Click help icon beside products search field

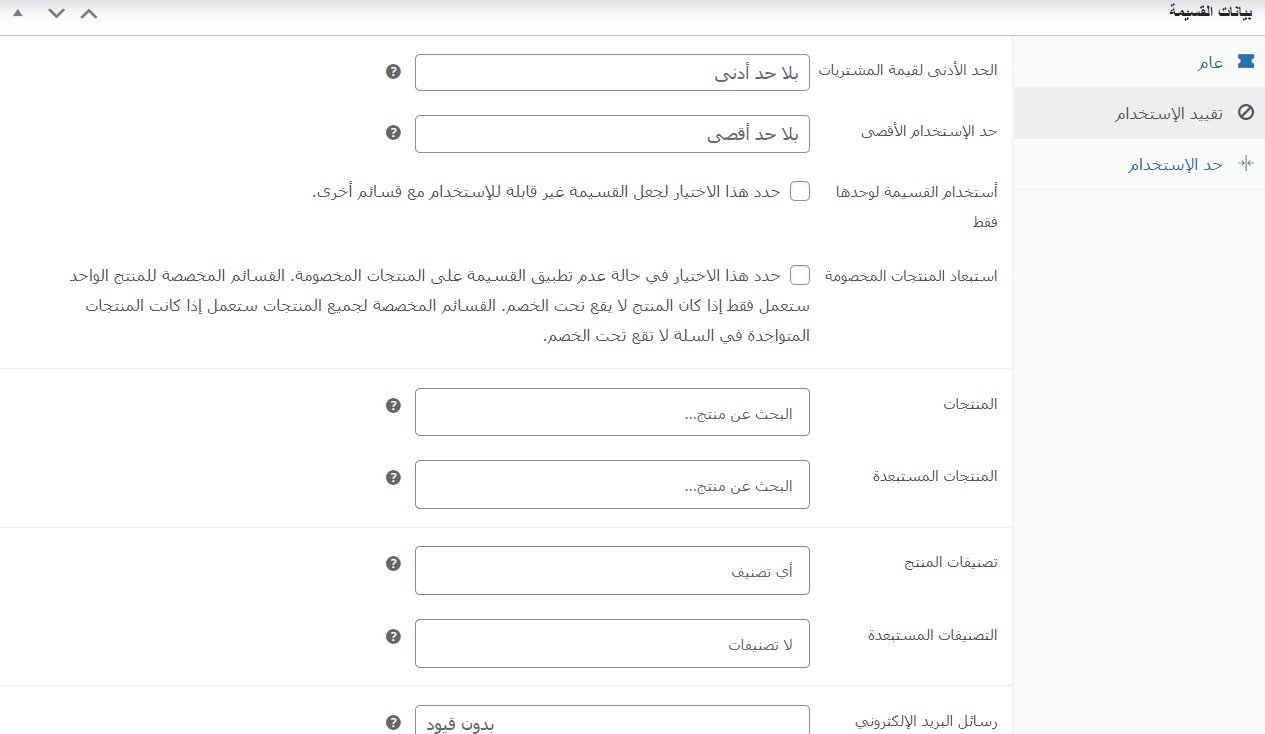click(x=393, y=405)
